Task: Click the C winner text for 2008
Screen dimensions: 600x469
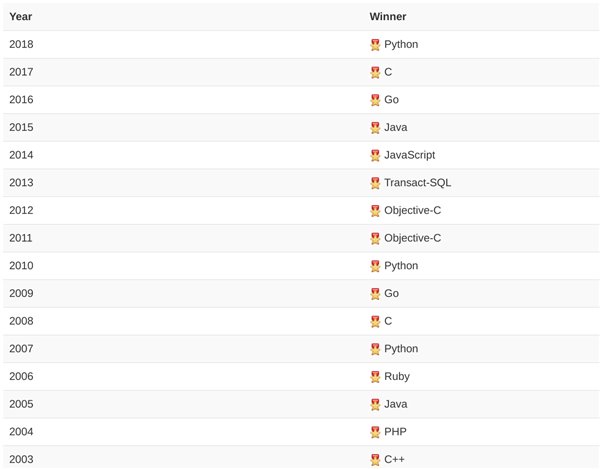Action: pos(388,321)
